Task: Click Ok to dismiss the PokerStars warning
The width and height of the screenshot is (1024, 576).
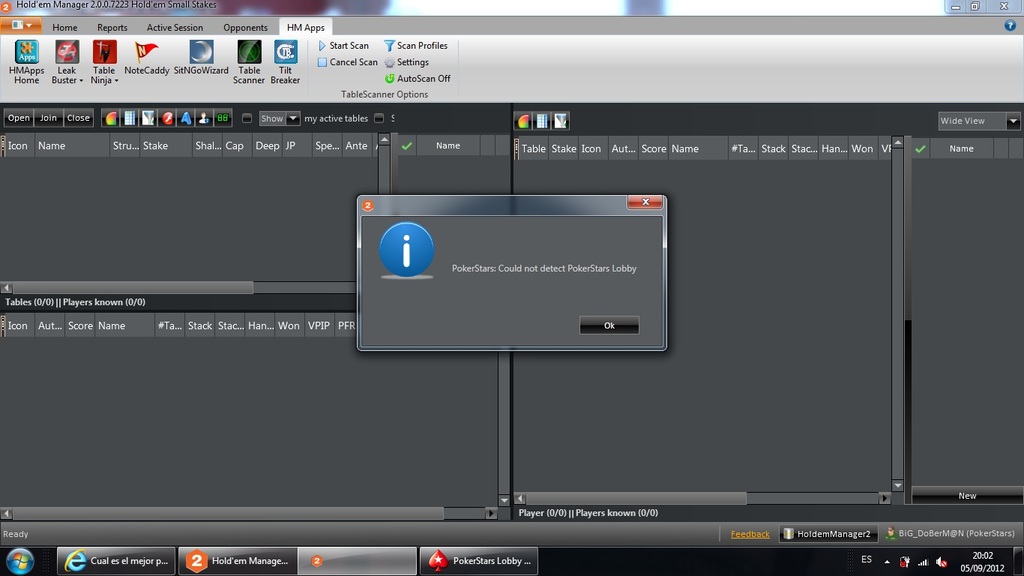Action: click(x=608, y=324)
